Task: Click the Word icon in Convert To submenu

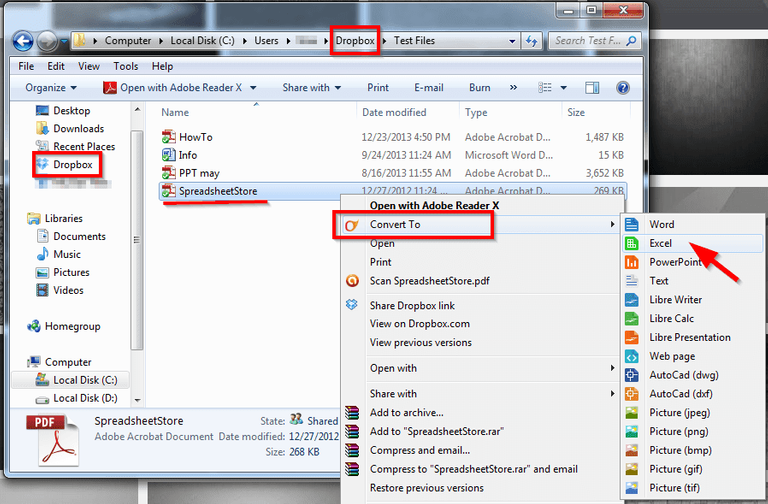Action: click(632, 224)
